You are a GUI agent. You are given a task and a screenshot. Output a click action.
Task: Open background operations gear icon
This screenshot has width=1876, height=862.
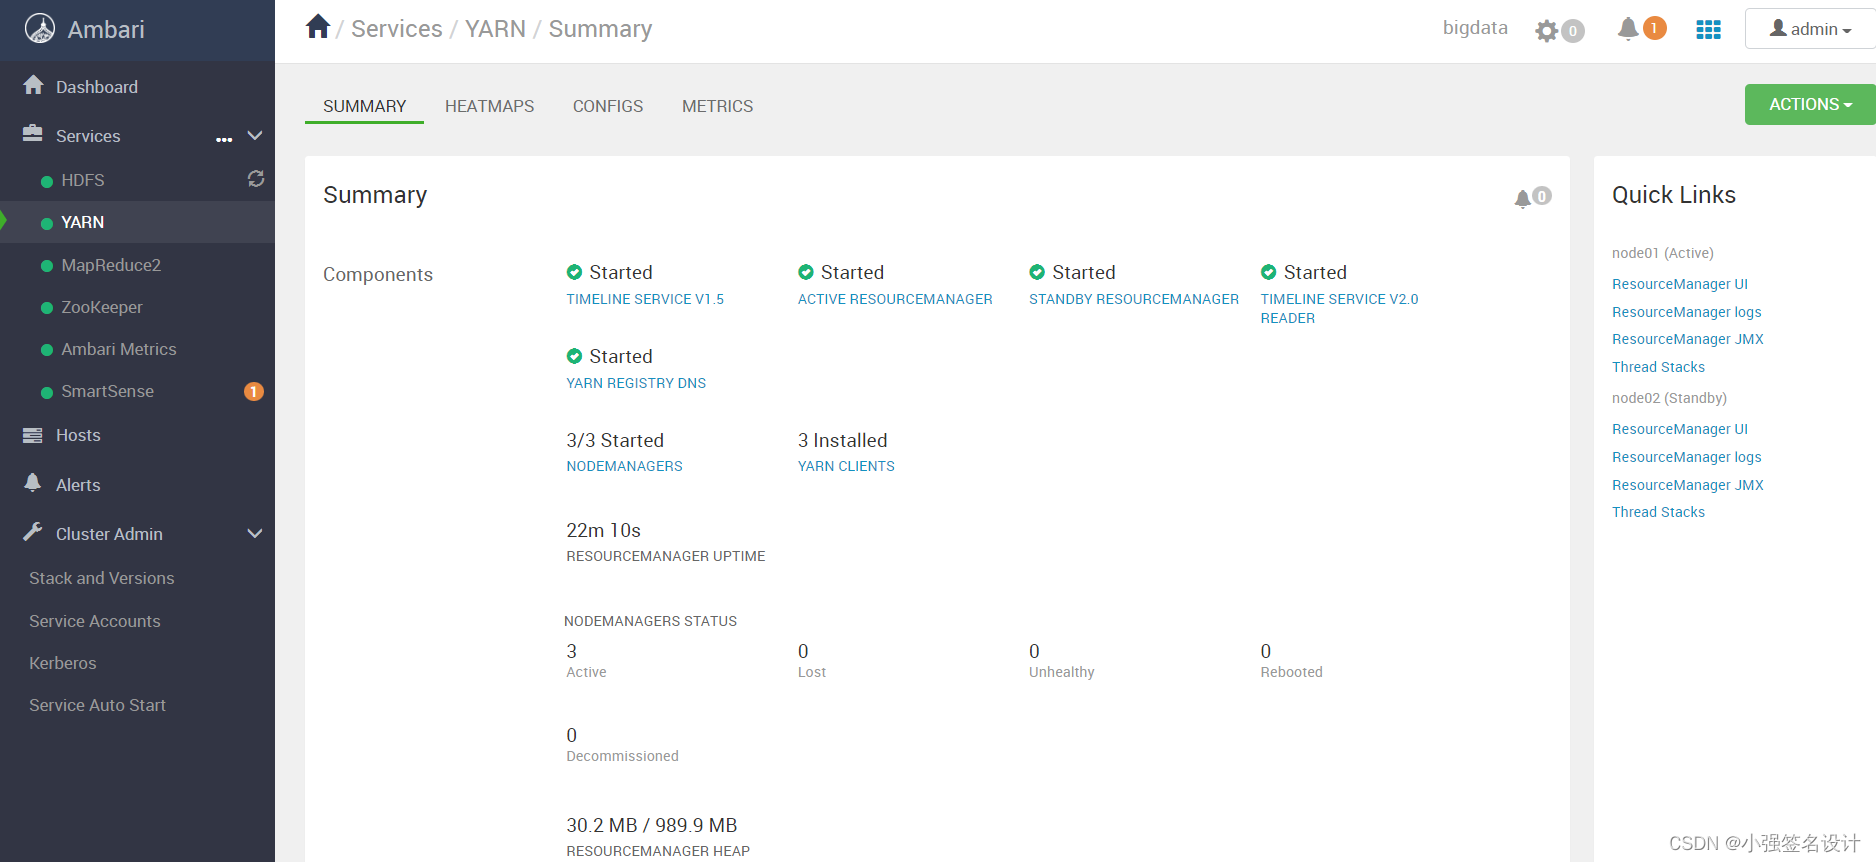[x=1547, y=31]
